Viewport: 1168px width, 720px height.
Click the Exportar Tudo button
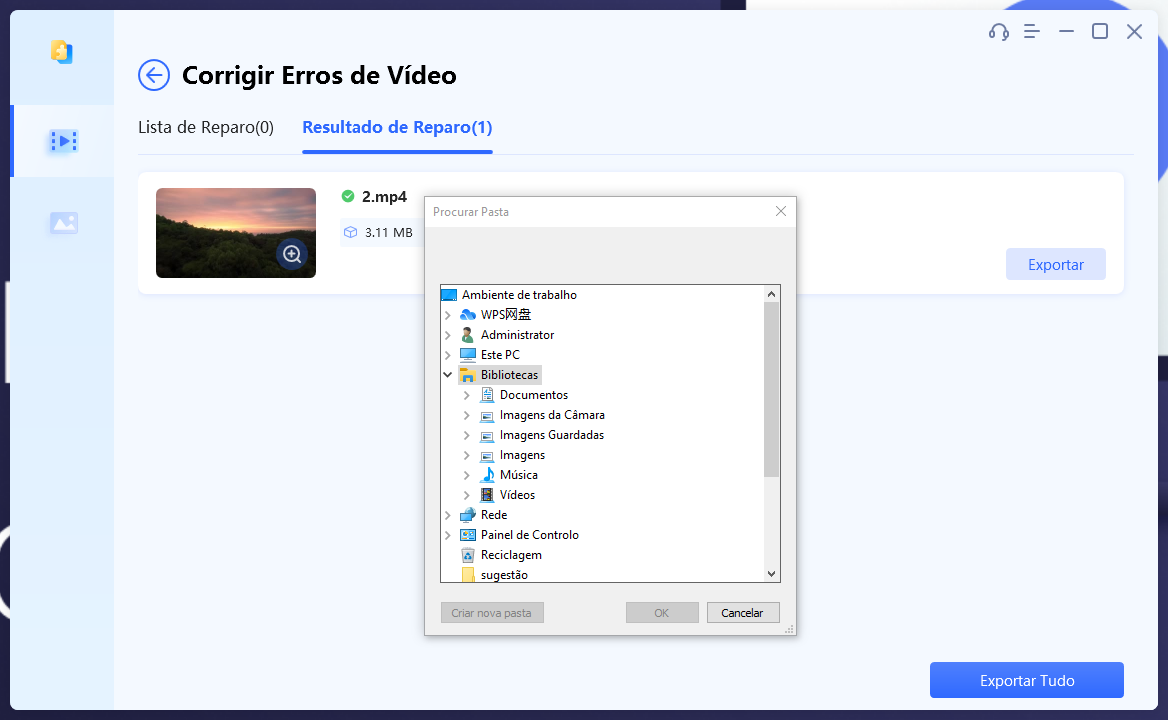click(1026, 680)
